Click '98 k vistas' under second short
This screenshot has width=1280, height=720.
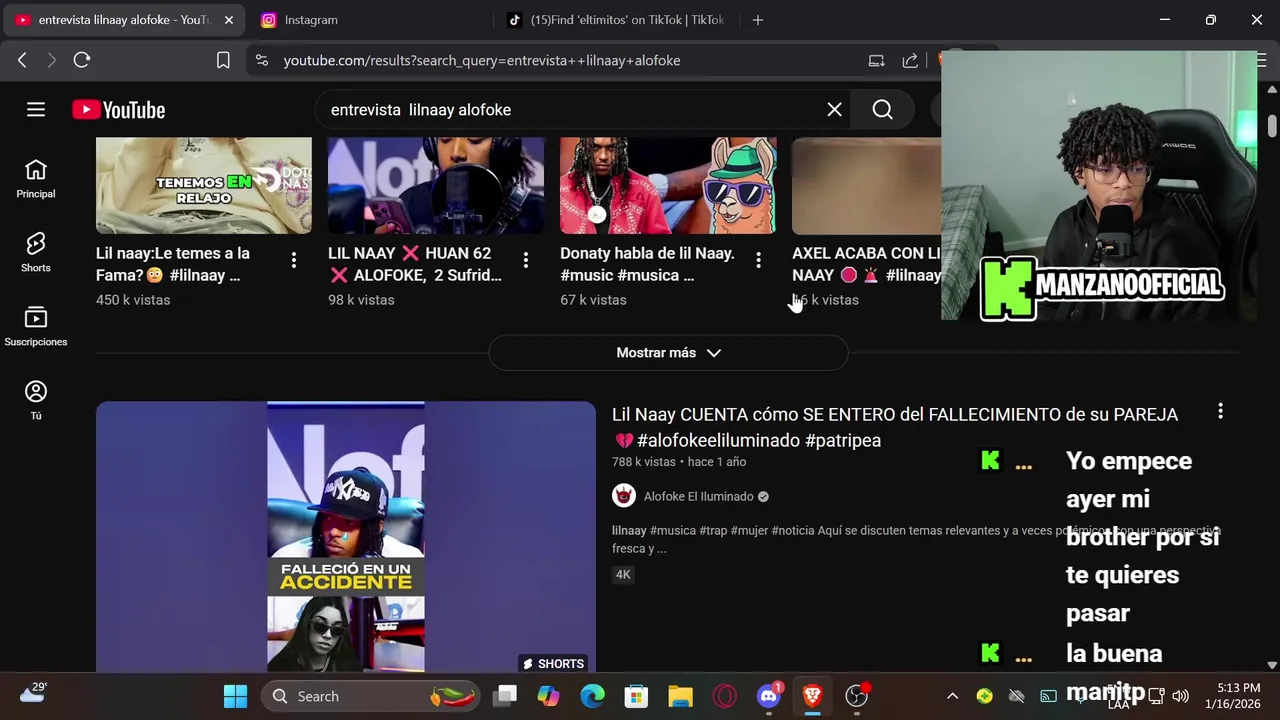click(x=361, y=300)
